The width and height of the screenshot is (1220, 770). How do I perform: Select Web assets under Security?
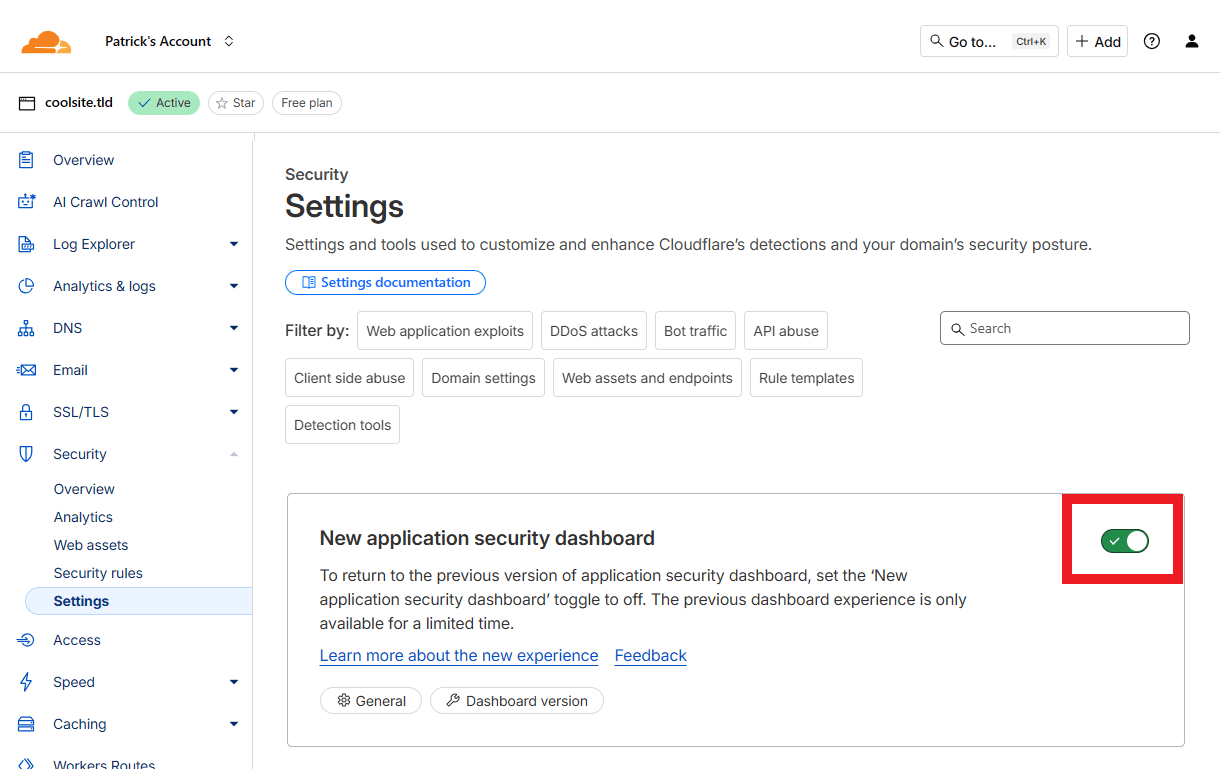tap(91, 545)
